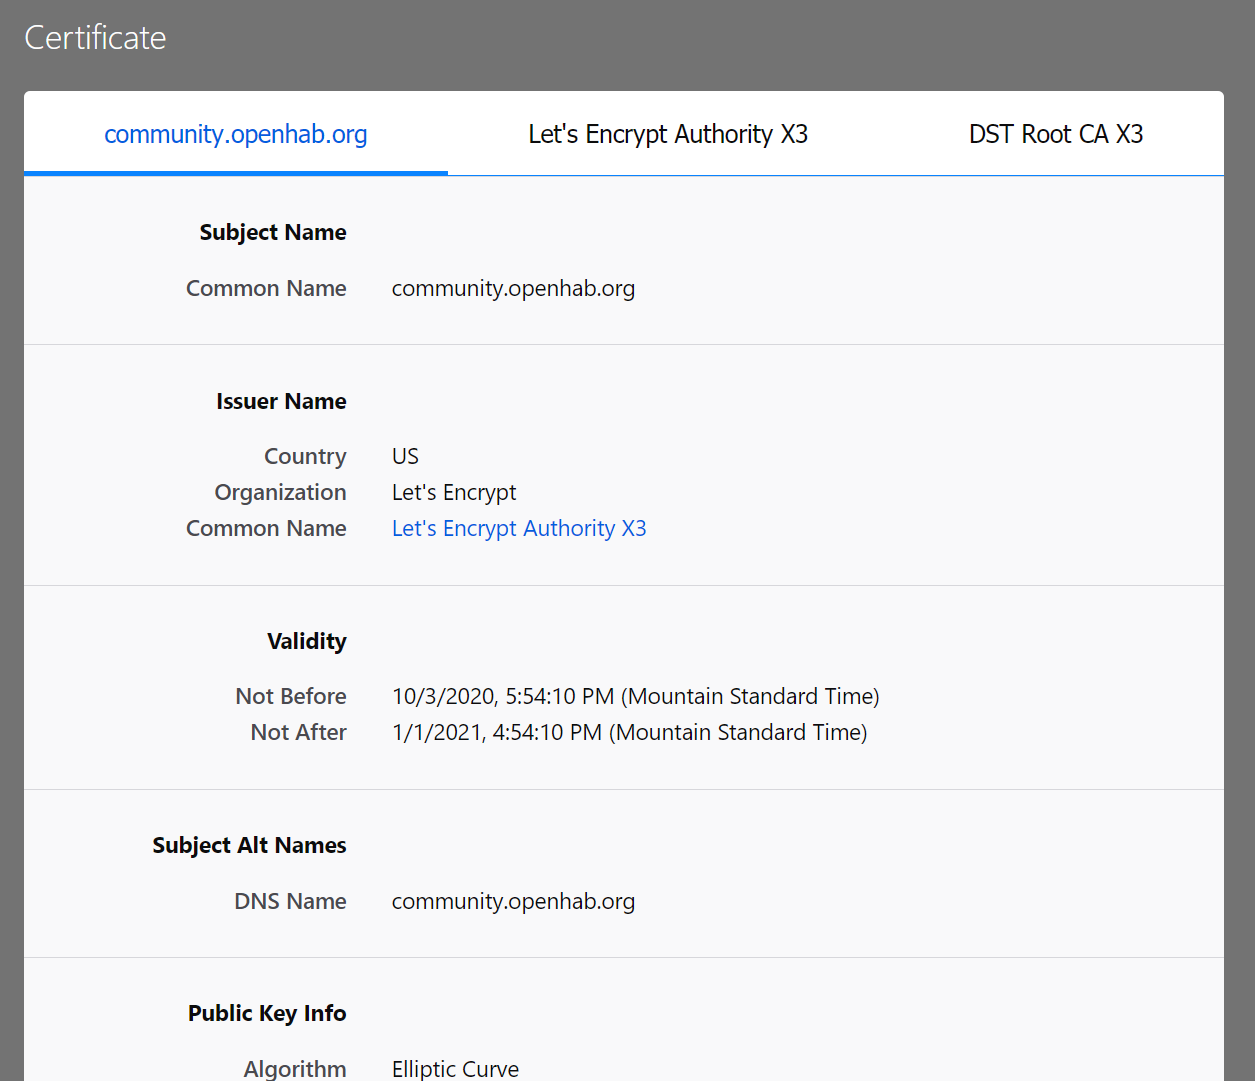Click the Subject Name section heading

point(272,232)
